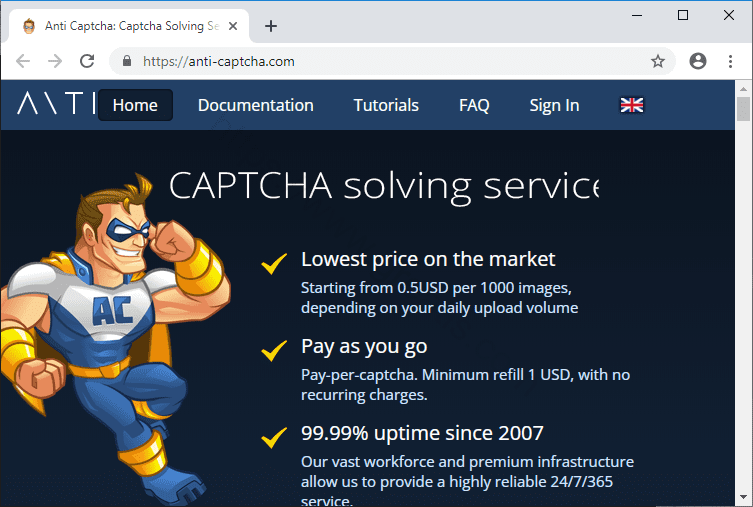Minimize the Chrome window
Screen dimensions: 753x507
tap(637, 15)
